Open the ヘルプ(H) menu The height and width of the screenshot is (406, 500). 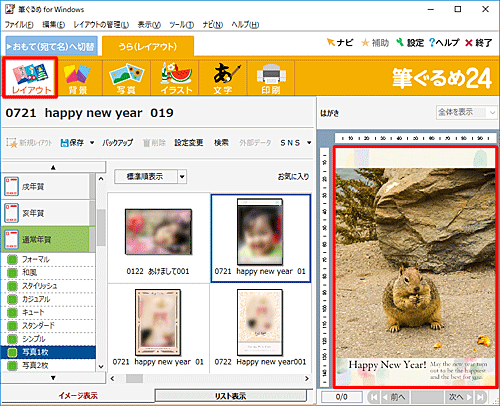coord(245,25)
